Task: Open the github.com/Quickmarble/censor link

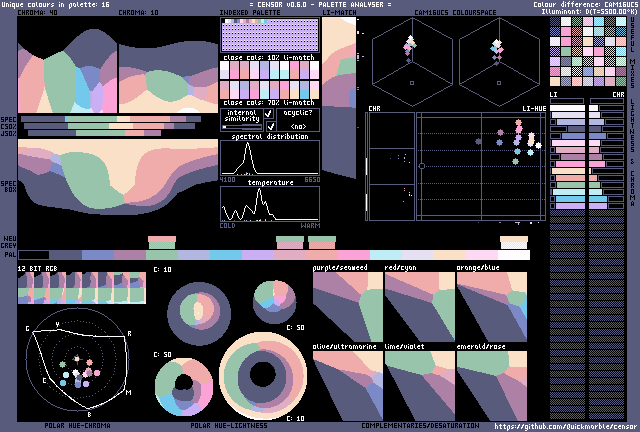Action: click(566, 425)
